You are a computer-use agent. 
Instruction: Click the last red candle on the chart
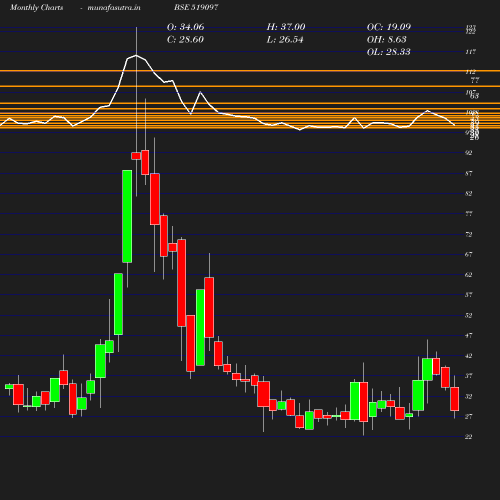coord(455,399)
